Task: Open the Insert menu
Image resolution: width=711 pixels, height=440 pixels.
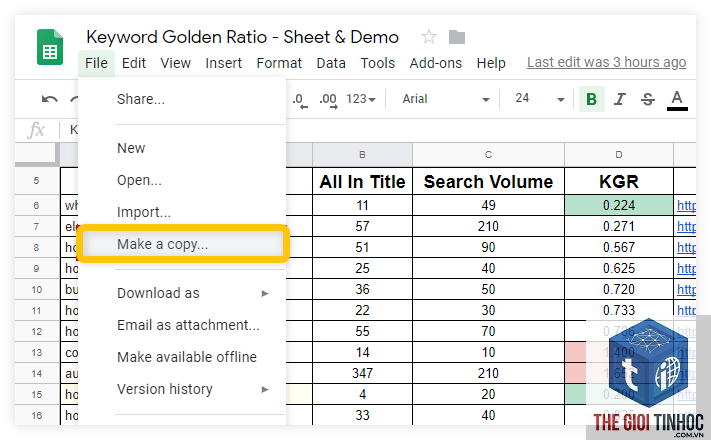Action: 224,63
